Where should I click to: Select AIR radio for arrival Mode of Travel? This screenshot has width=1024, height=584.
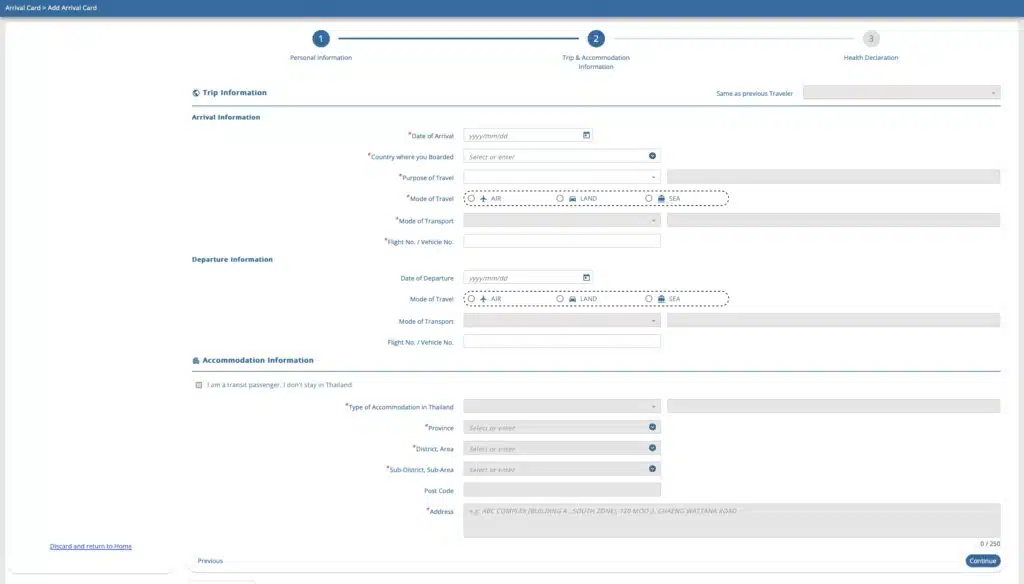coord(471,199)
